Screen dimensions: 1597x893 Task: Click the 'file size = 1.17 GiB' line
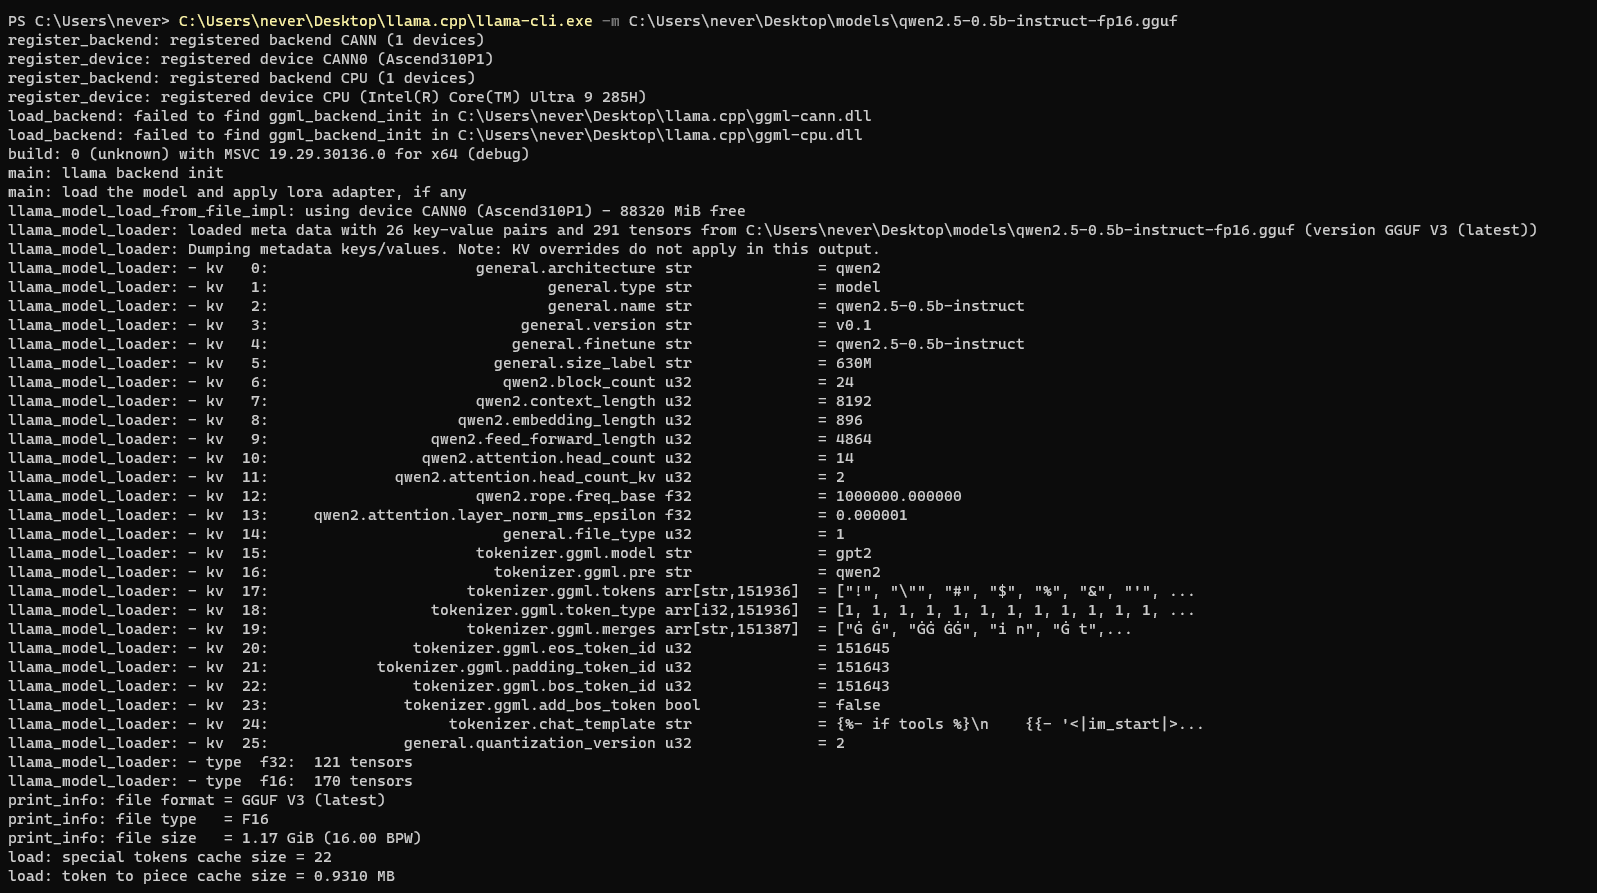click(214, 838)
